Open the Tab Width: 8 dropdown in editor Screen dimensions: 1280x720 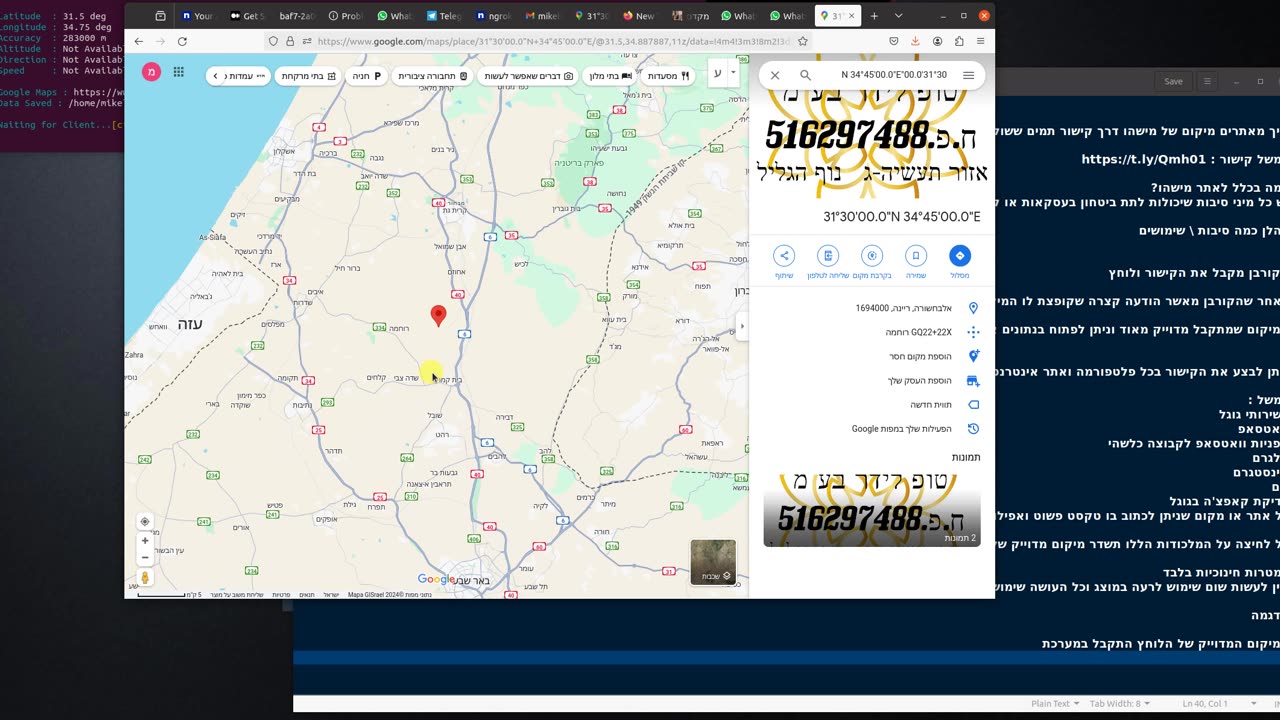(x=1118, y=703)
